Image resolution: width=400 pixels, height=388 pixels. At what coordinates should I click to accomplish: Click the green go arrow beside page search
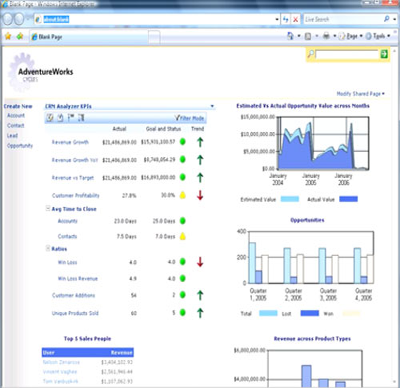(x=384, y=54)
